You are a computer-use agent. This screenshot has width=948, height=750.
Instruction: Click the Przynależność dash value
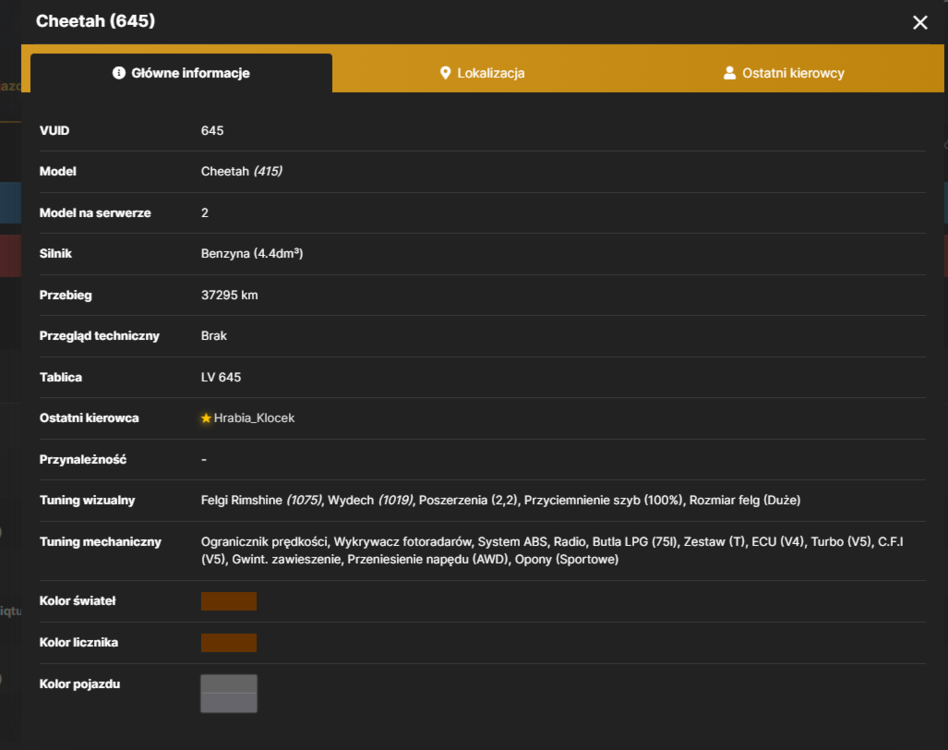coord(204,459)
